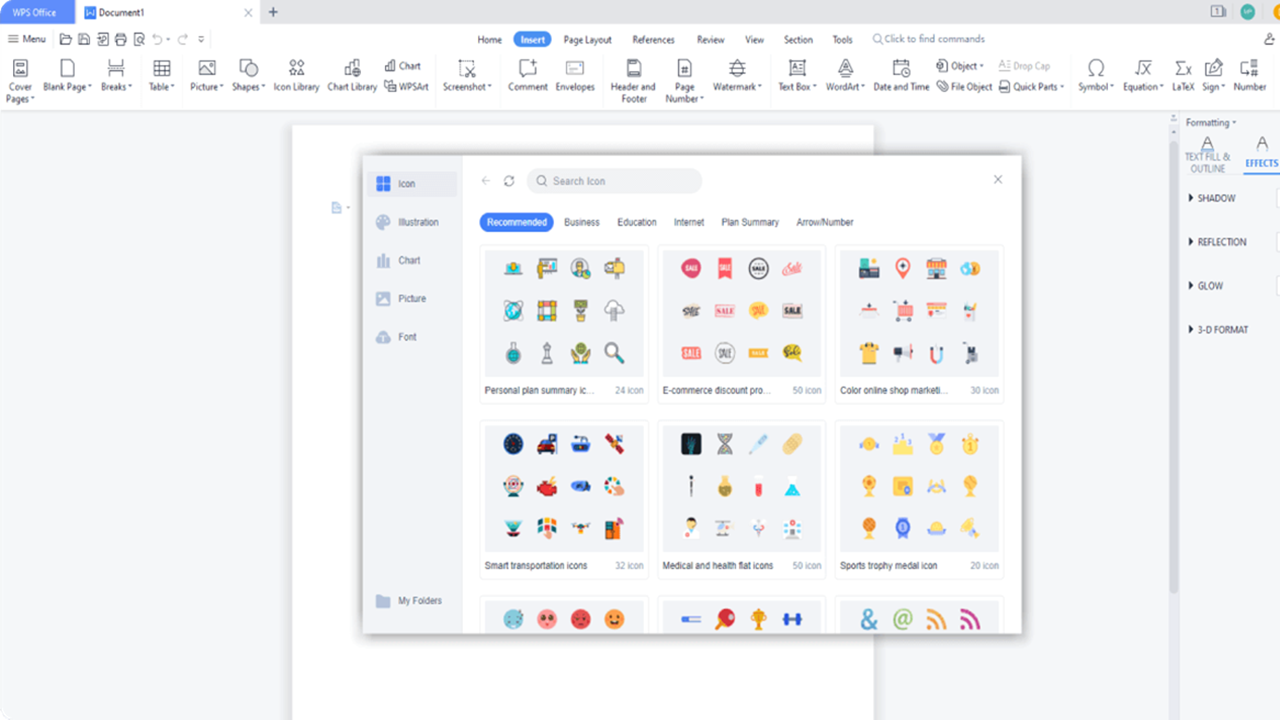Insert Date and Time

[901, 75]
